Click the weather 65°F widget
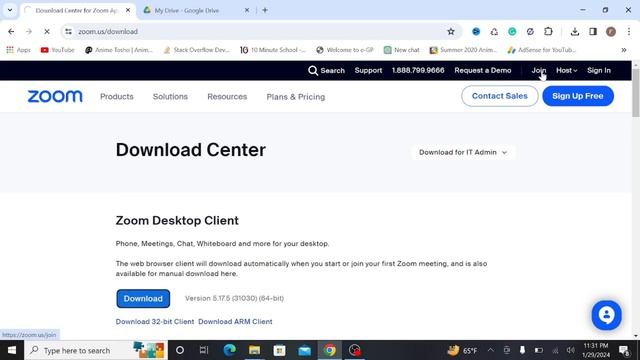 coord(462,350)
